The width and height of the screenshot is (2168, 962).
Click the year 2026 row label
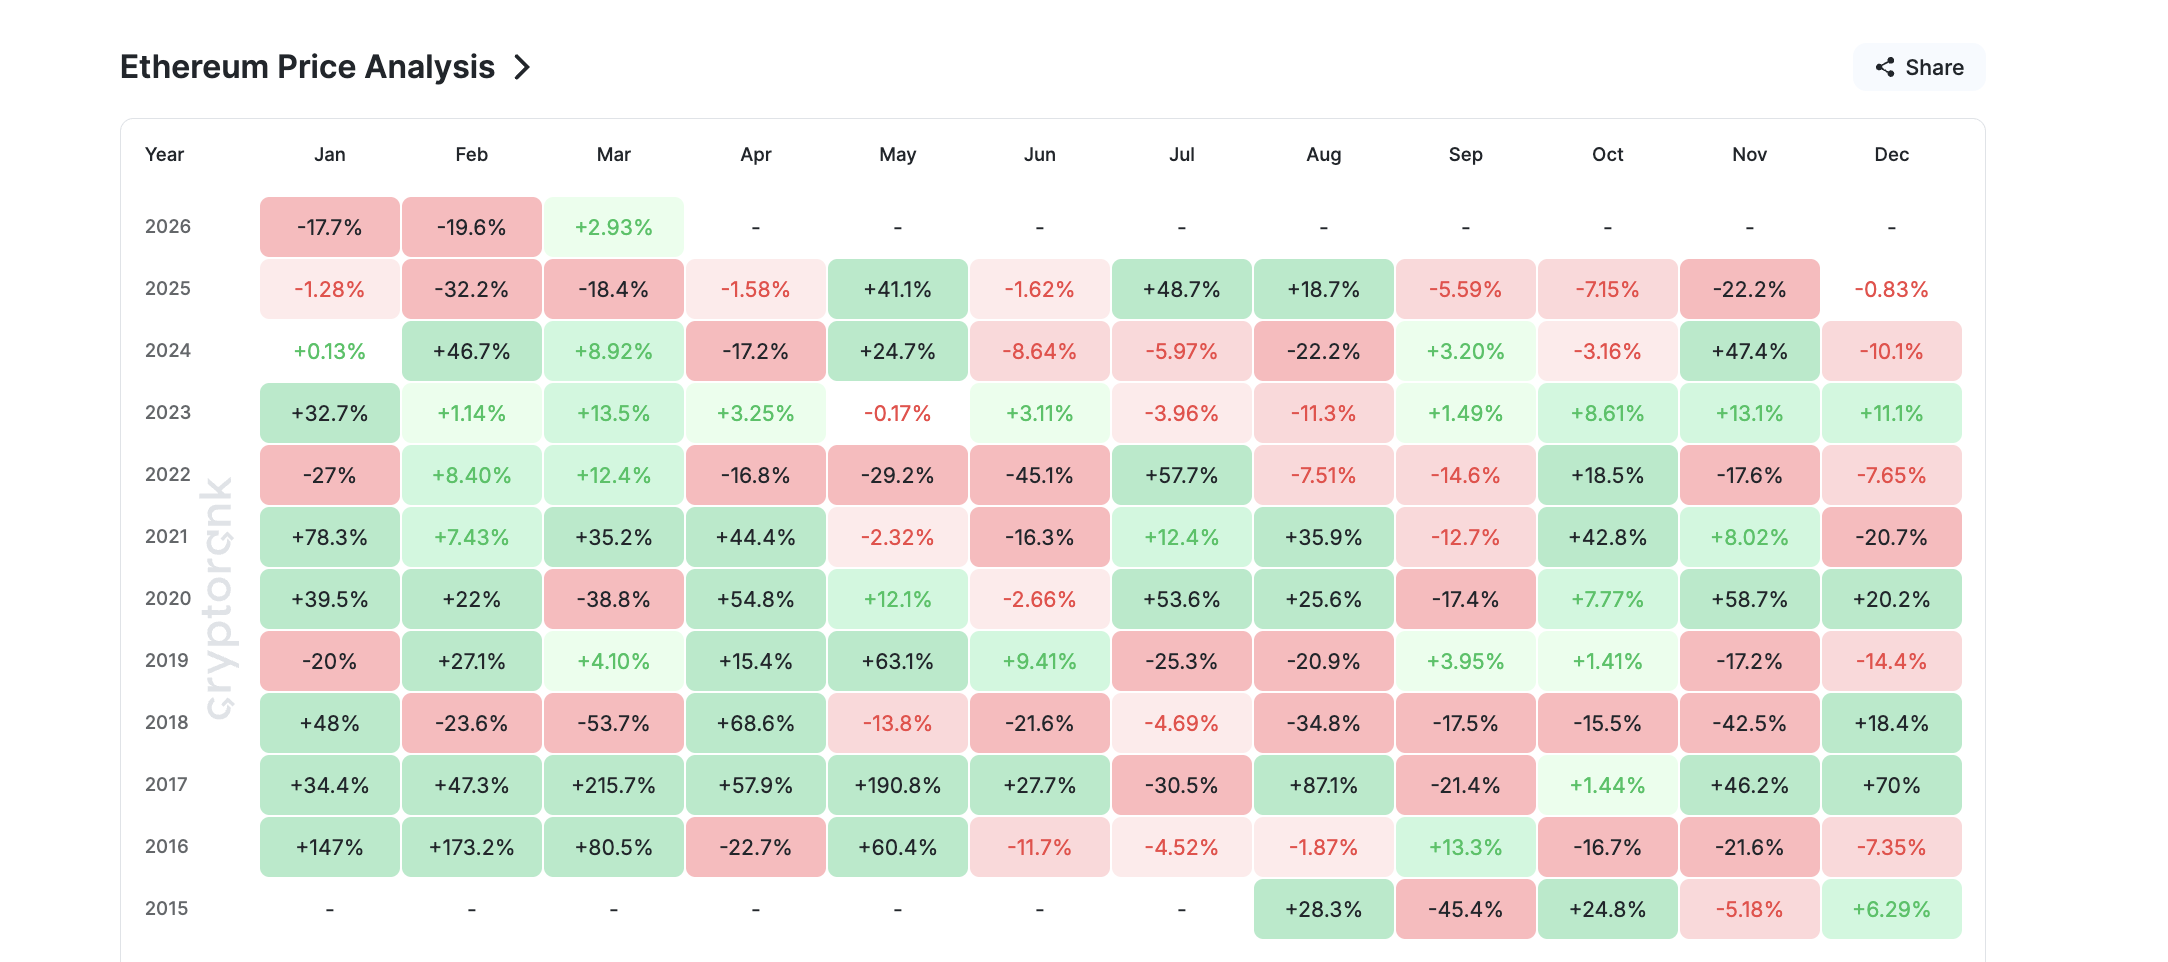click(x=165, y=227)
